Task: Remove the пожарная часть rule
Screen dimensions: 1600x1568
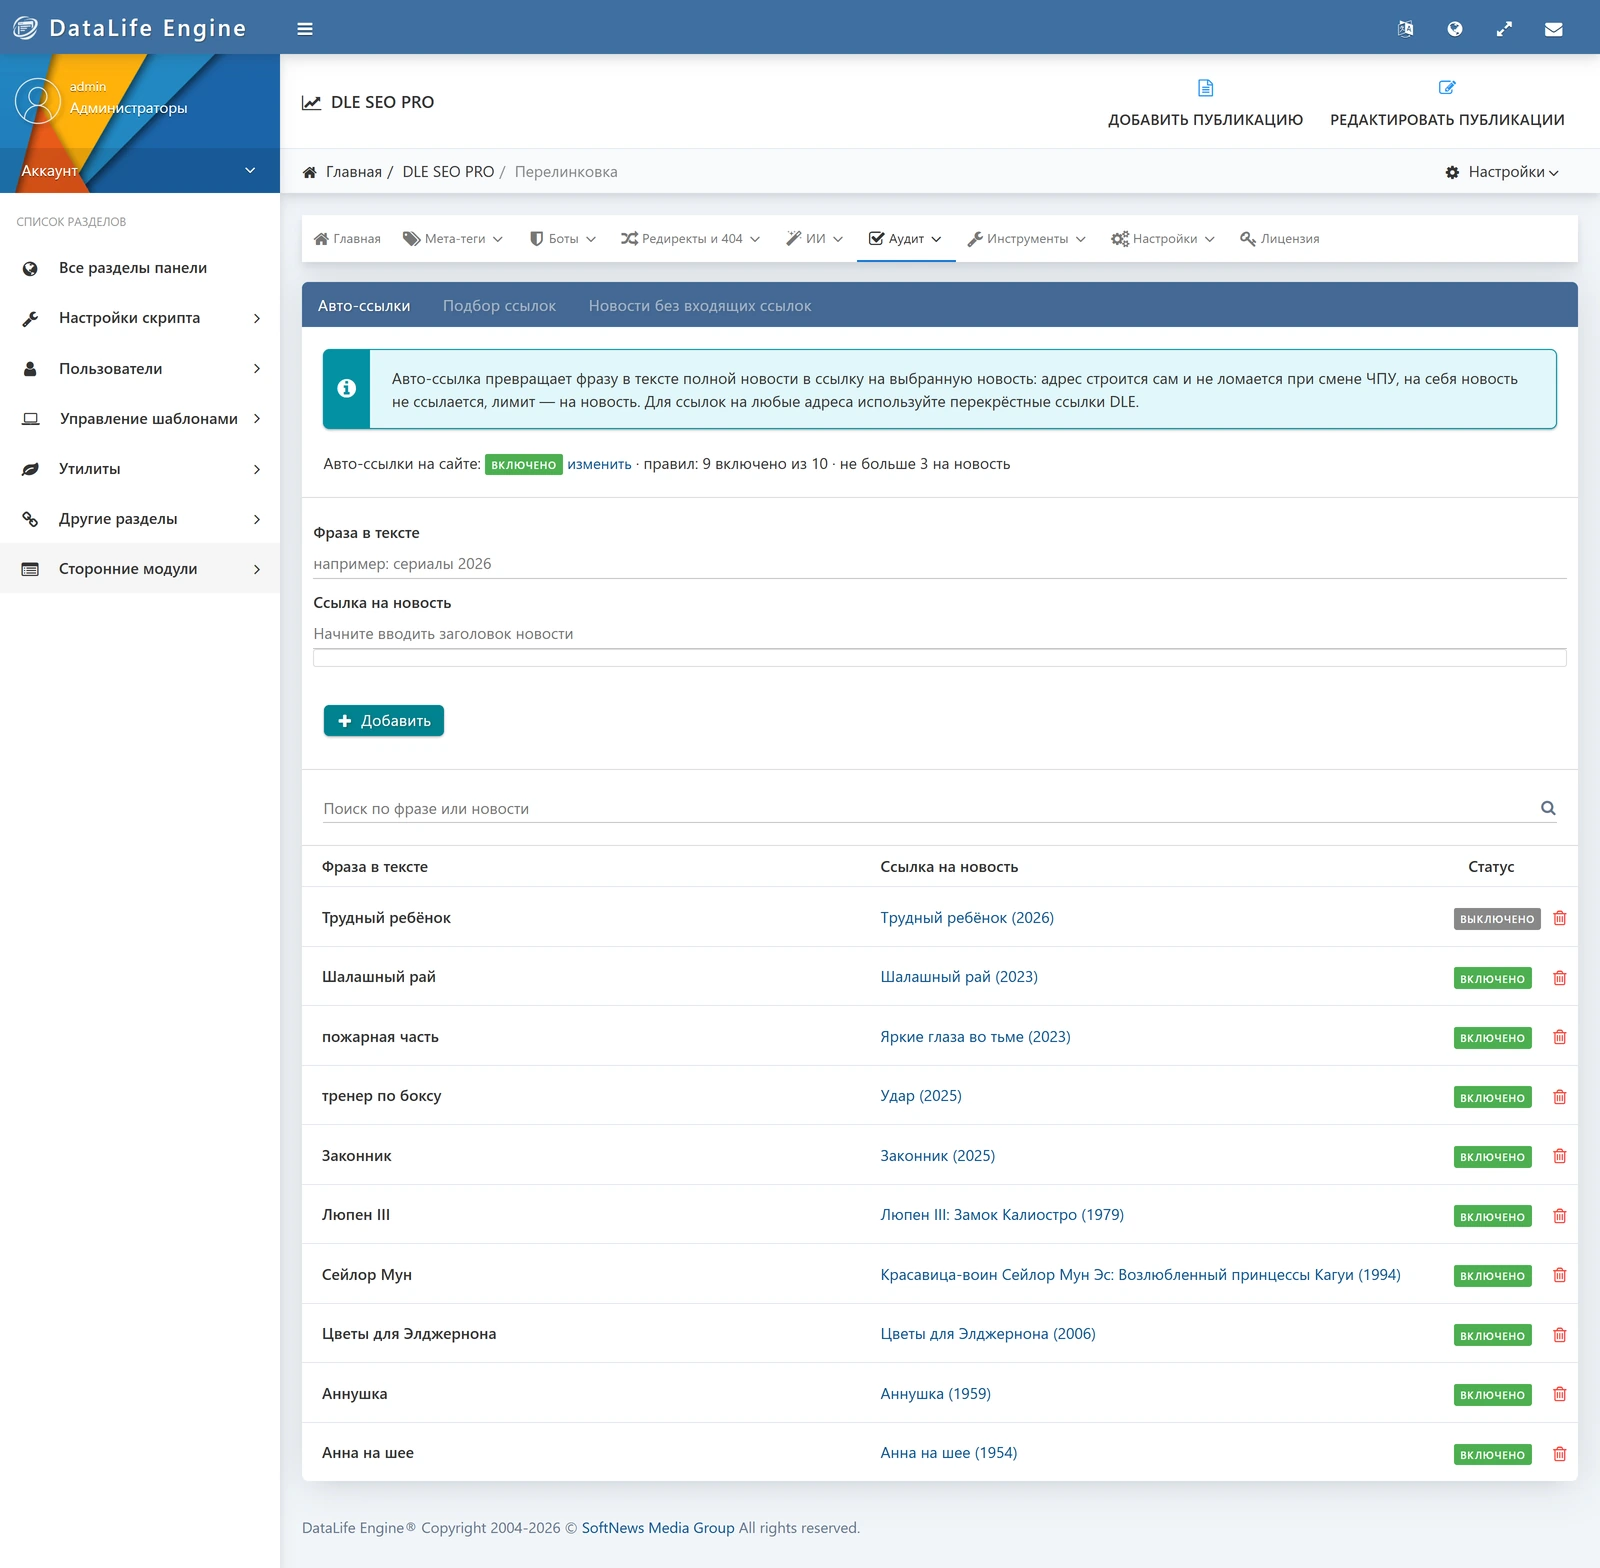Action: click(x=1560, y=1037)
